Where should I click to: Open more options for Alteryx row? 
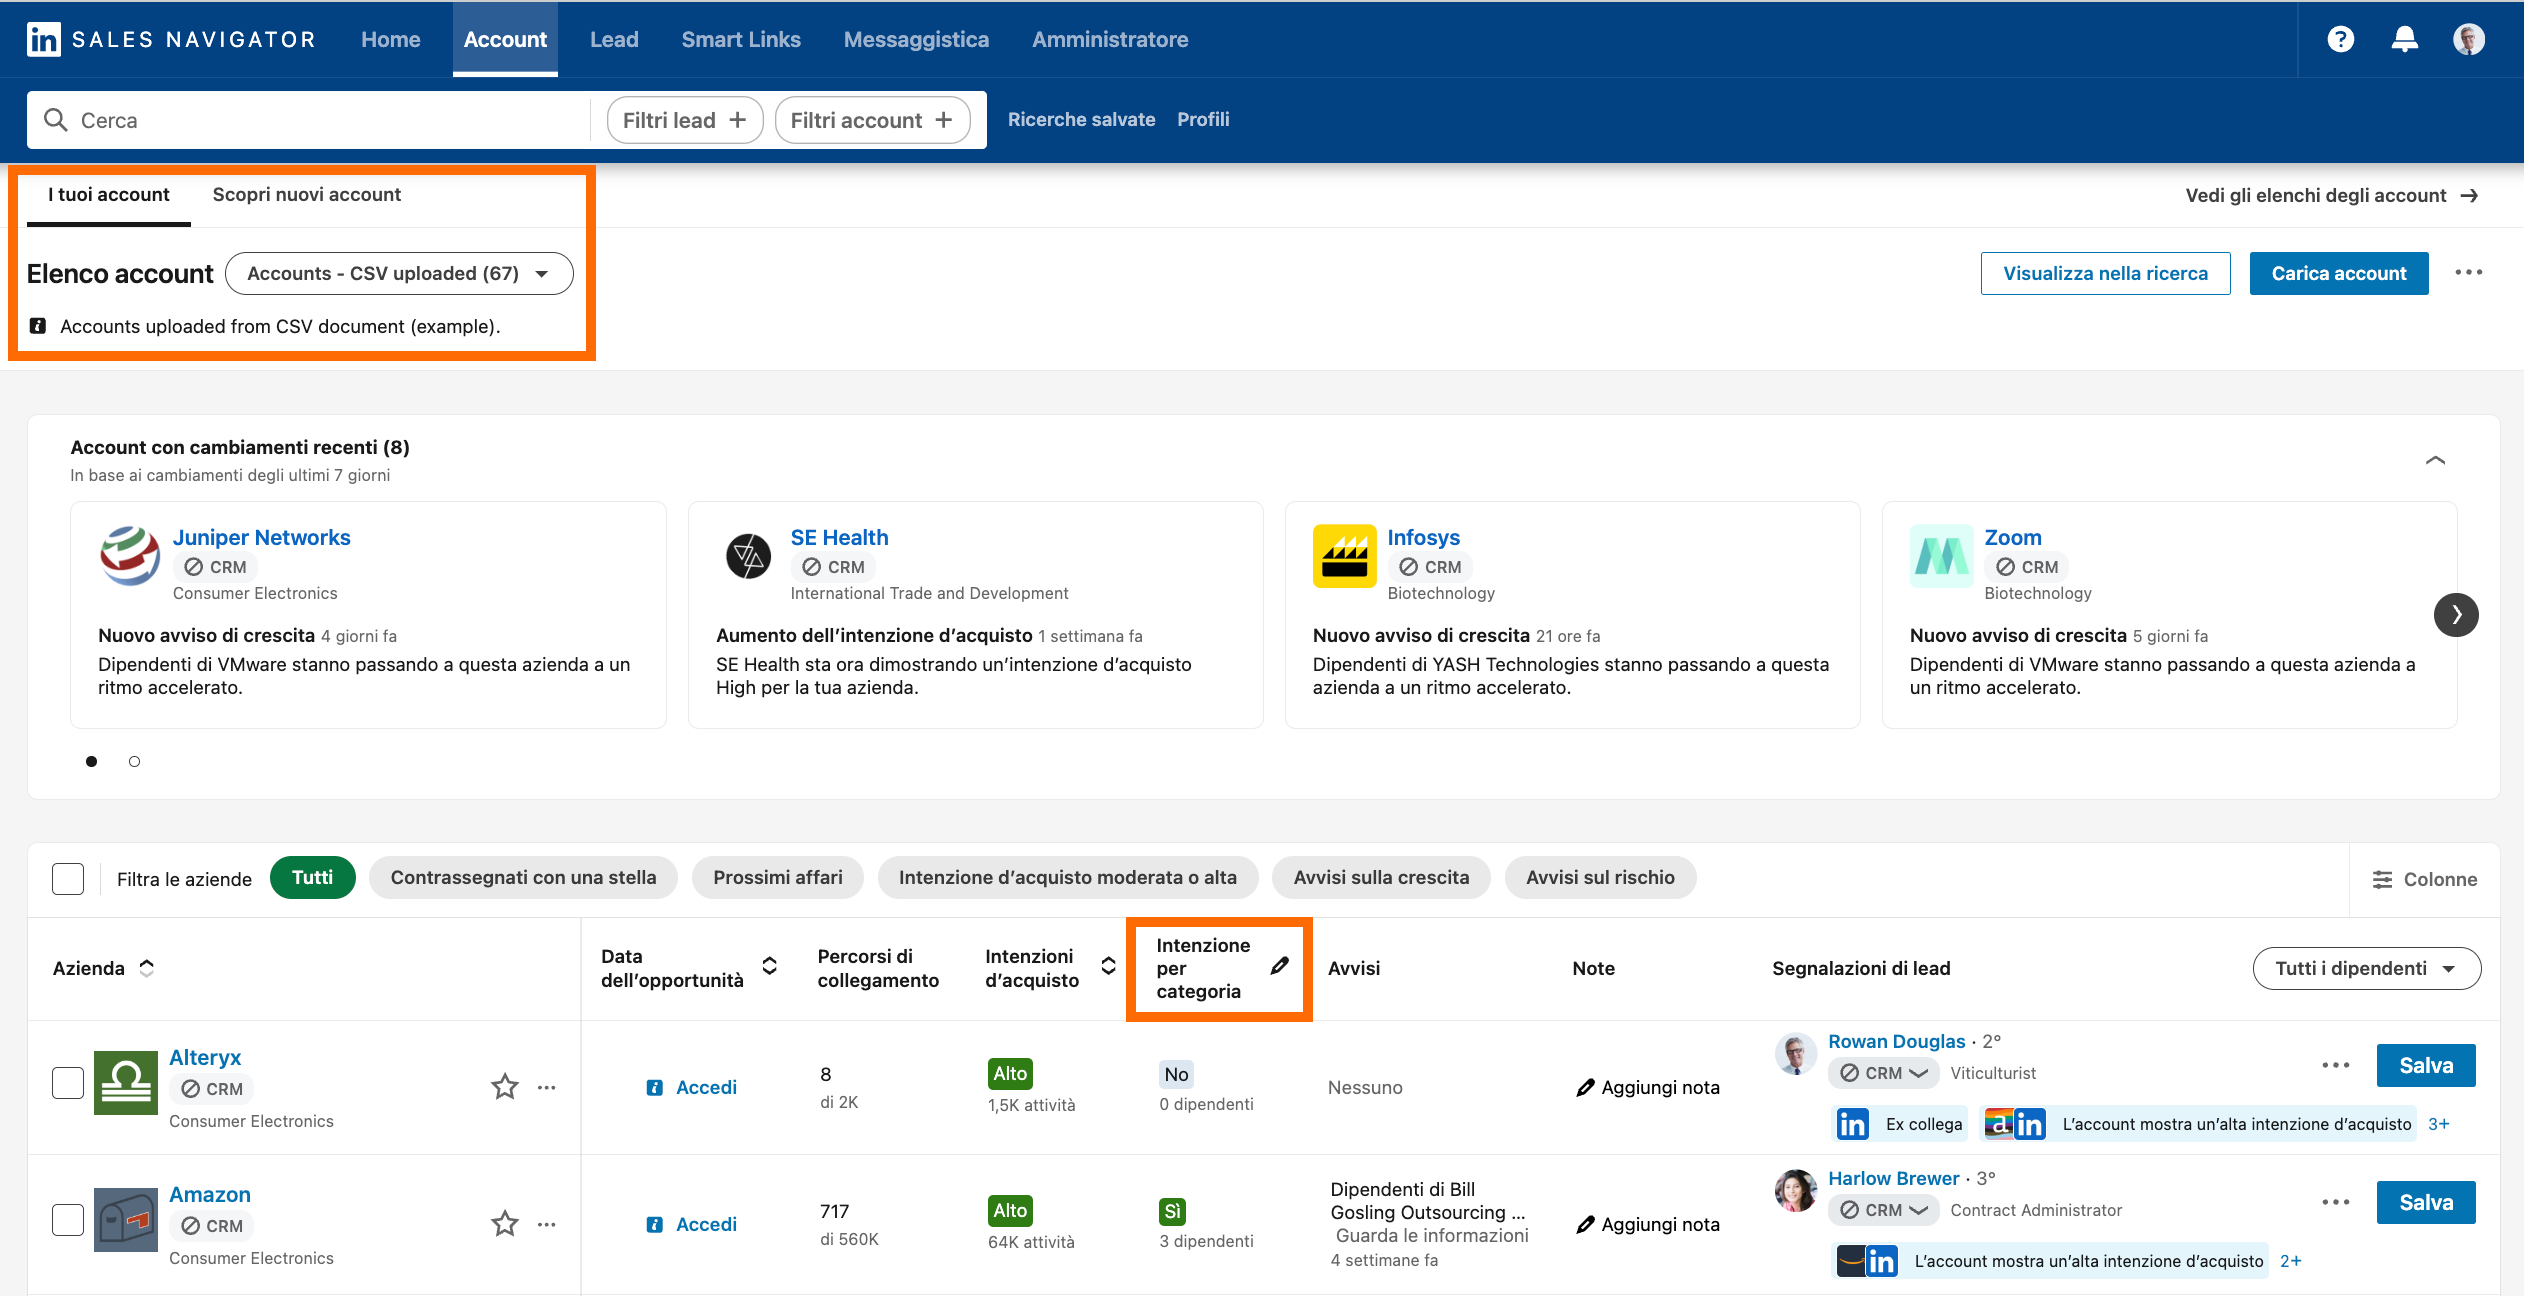click(546, 1087)
